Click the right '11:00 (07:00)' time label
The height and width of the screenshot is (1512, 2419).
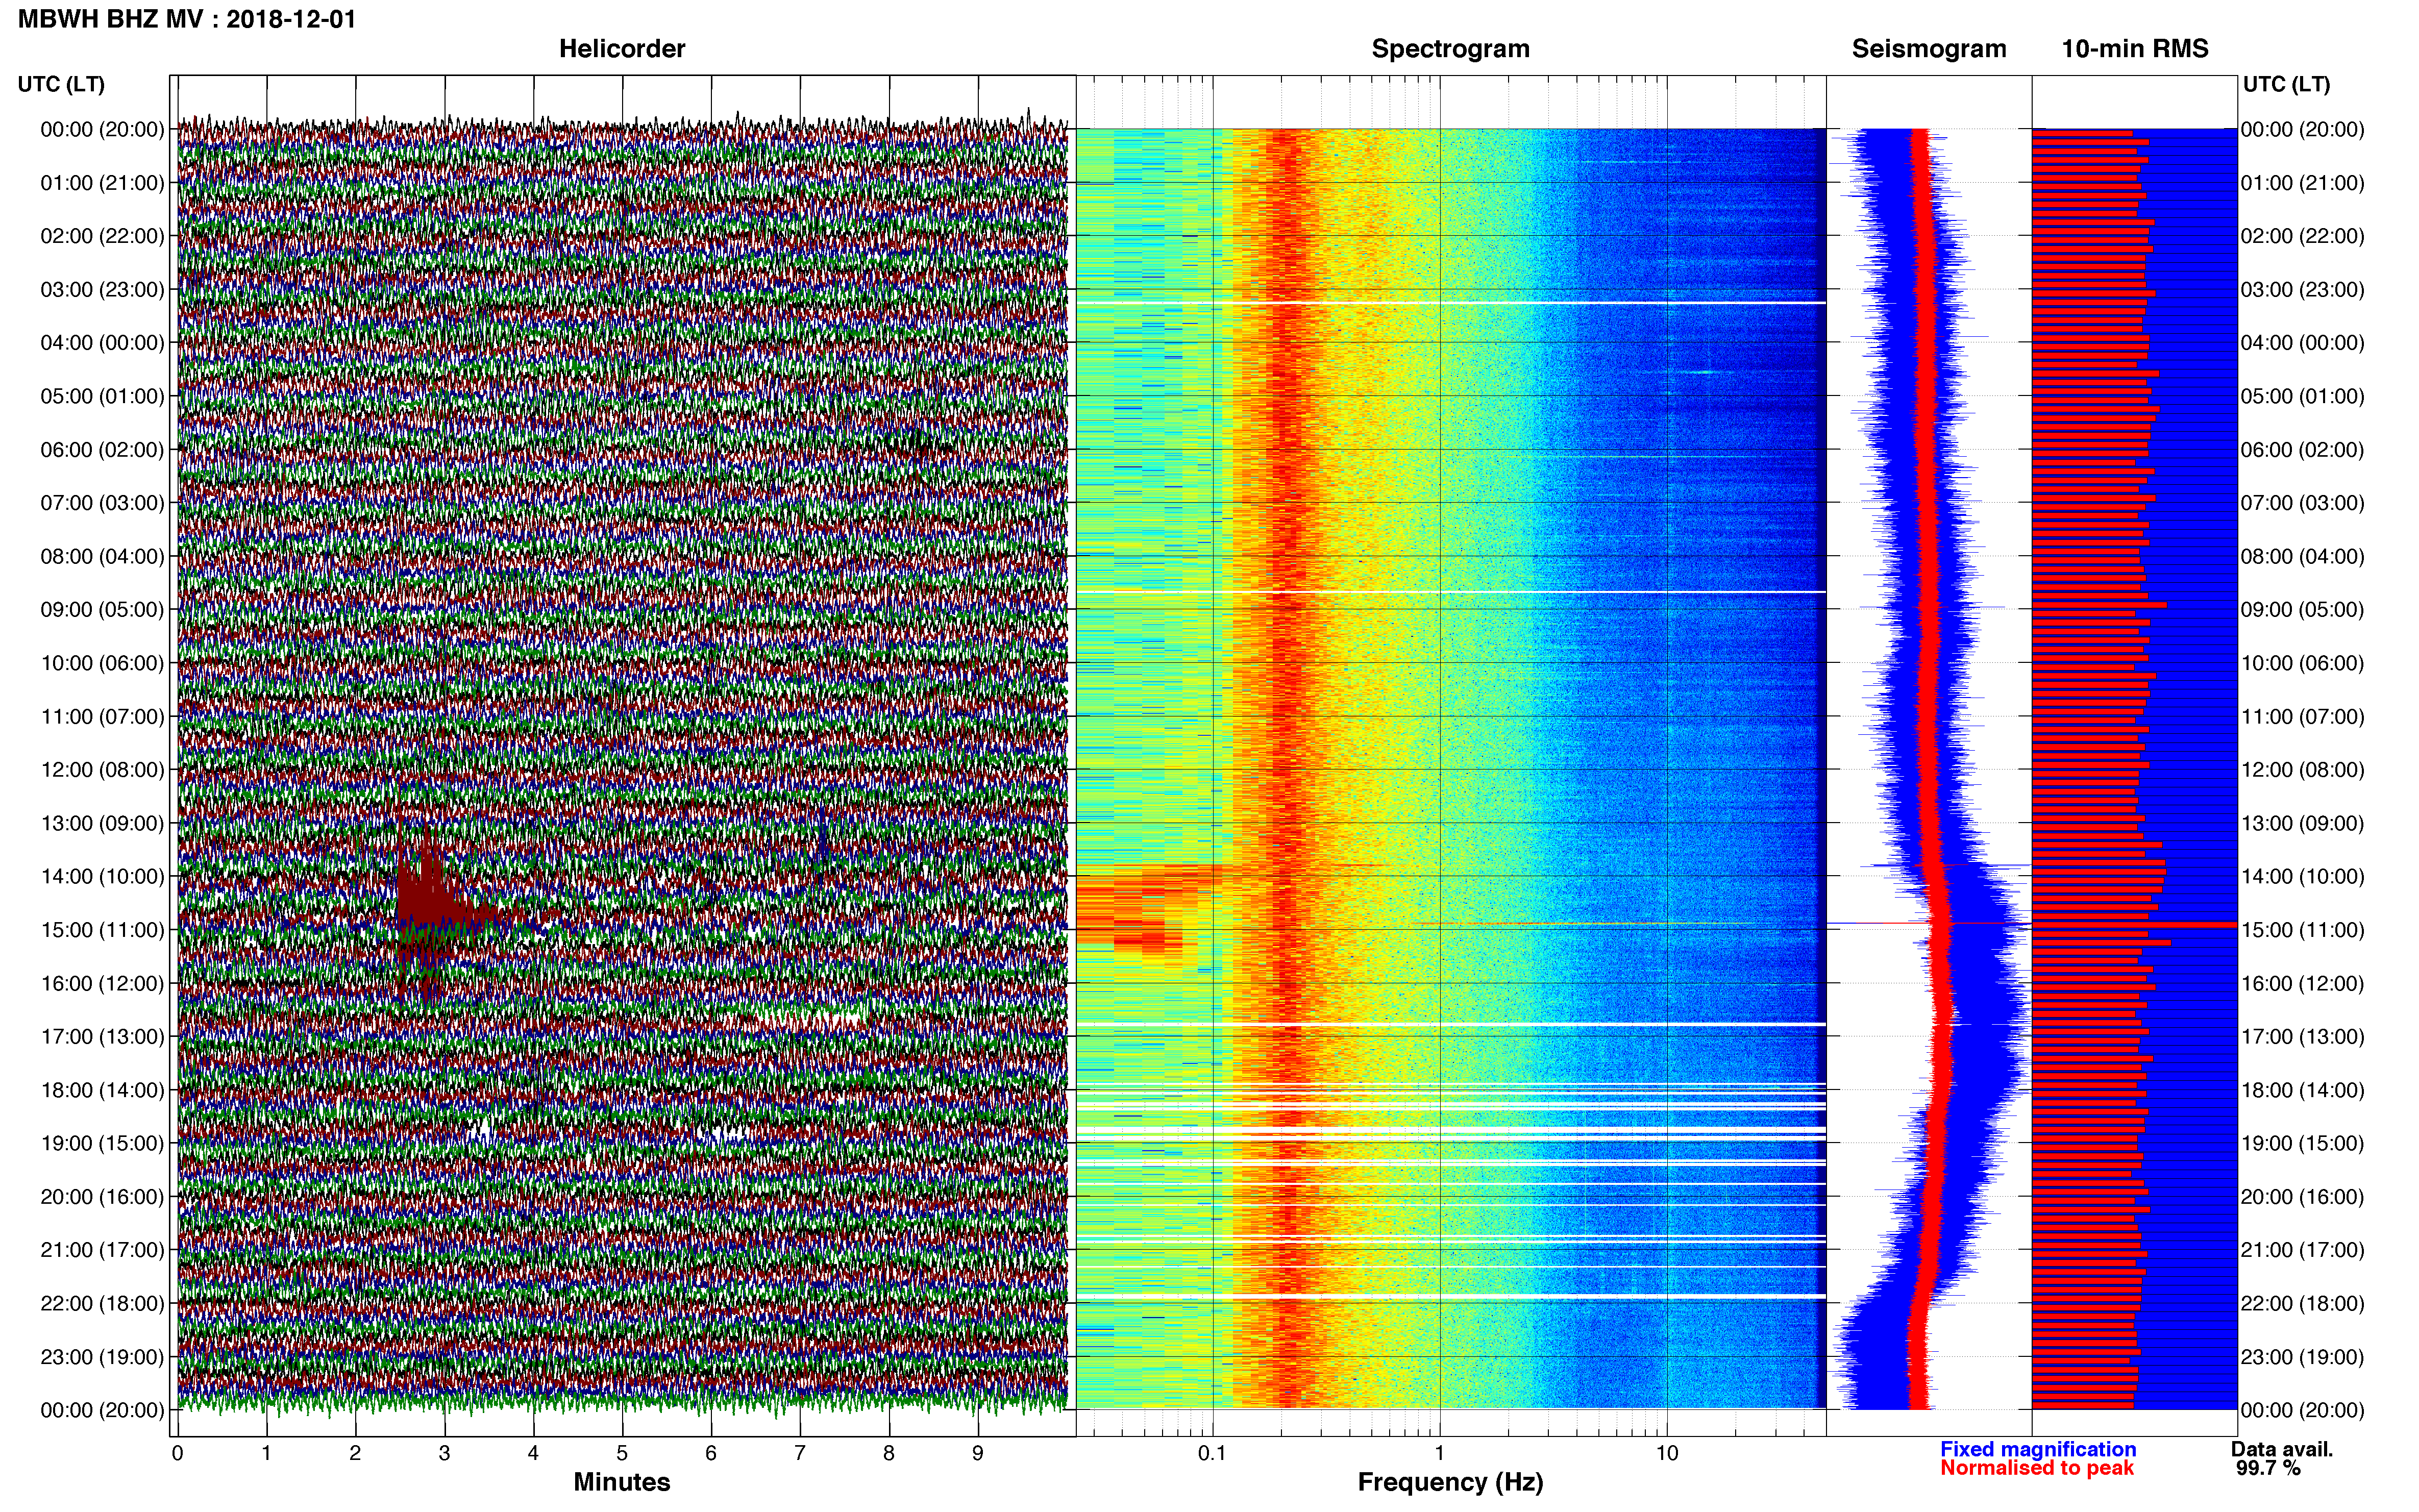click(x=2303, y=717)
